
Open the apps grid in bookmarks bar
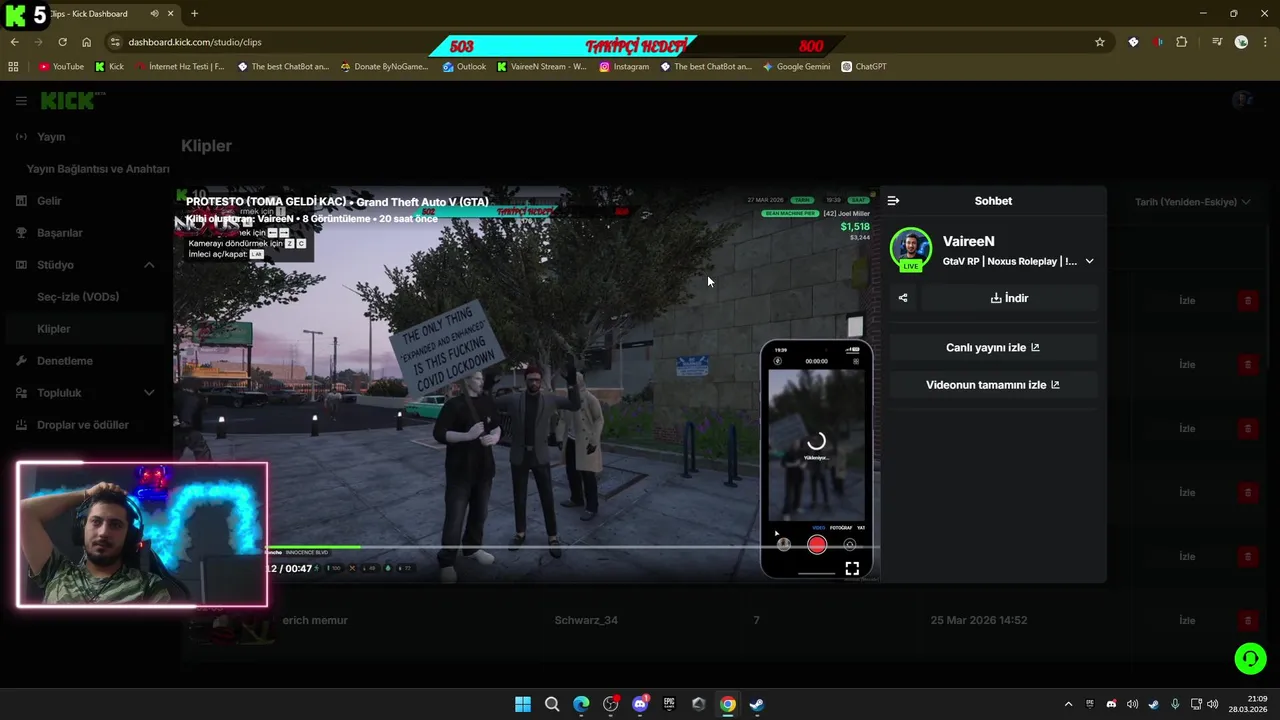[13, 67]
